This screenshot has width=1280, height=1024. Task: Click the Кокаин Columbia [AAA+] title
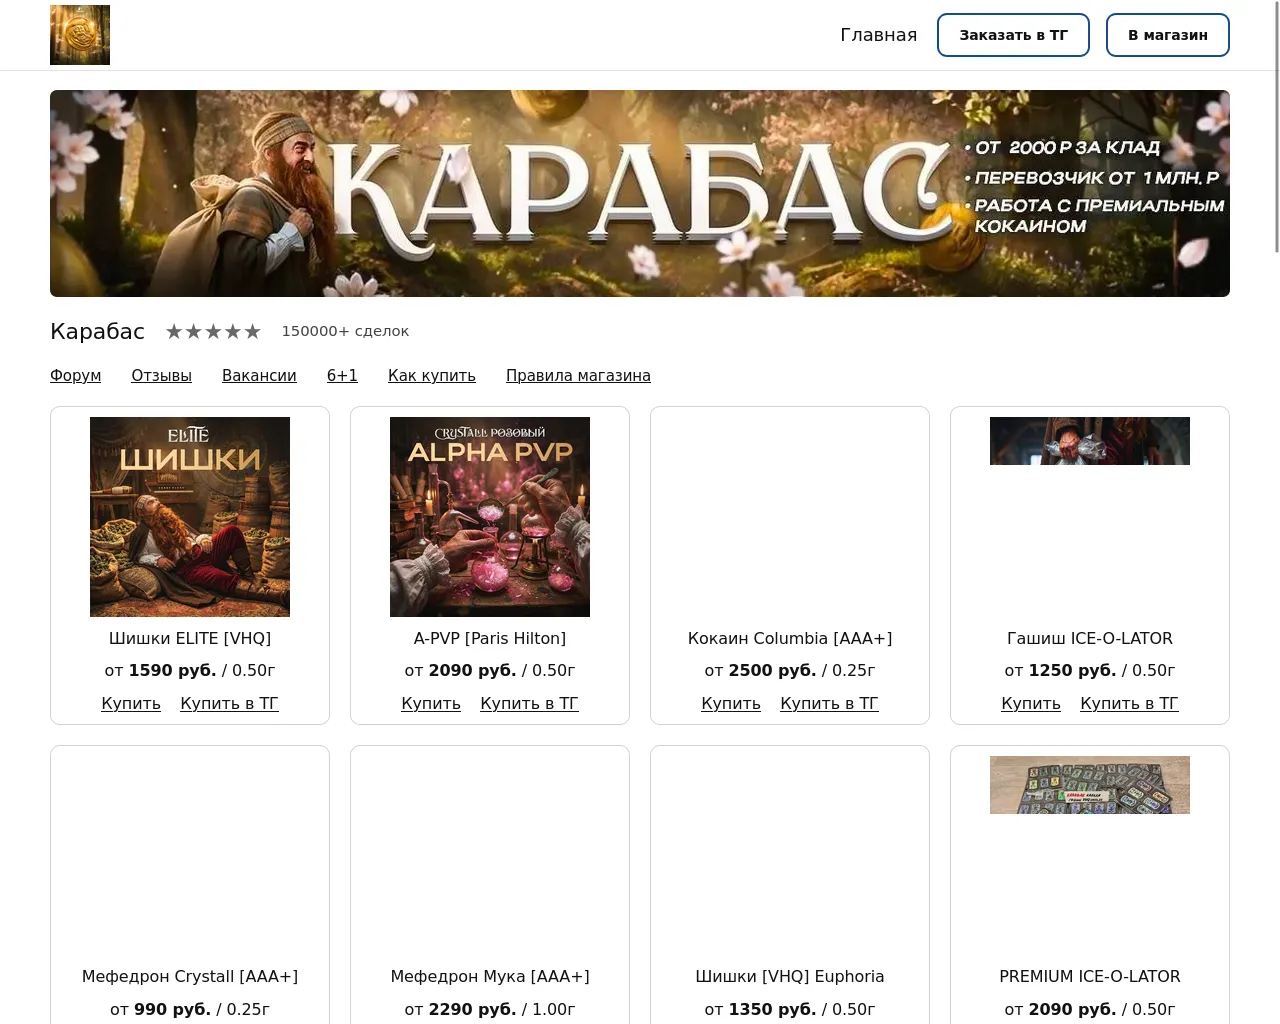point(790,638)
